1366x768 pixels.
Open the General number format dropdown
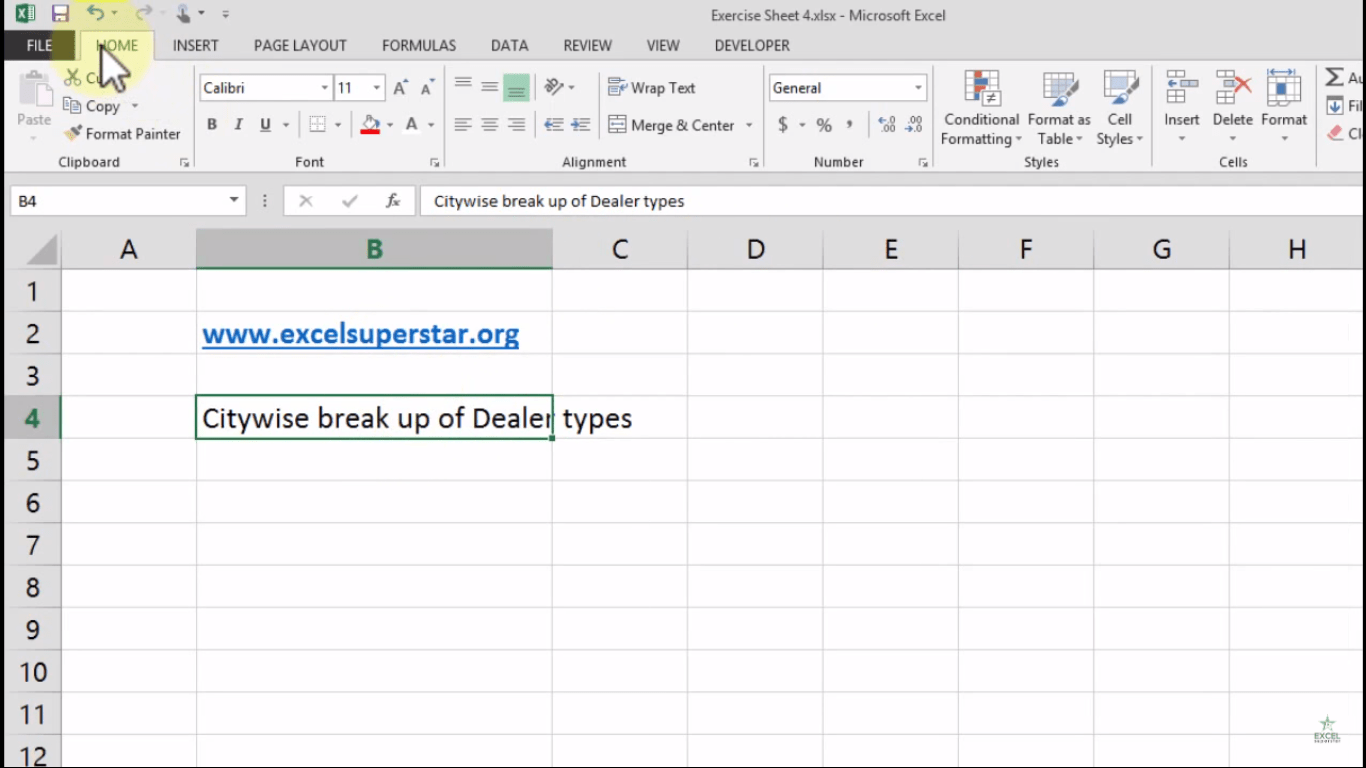pyautogui.click(x=917, y=88)
